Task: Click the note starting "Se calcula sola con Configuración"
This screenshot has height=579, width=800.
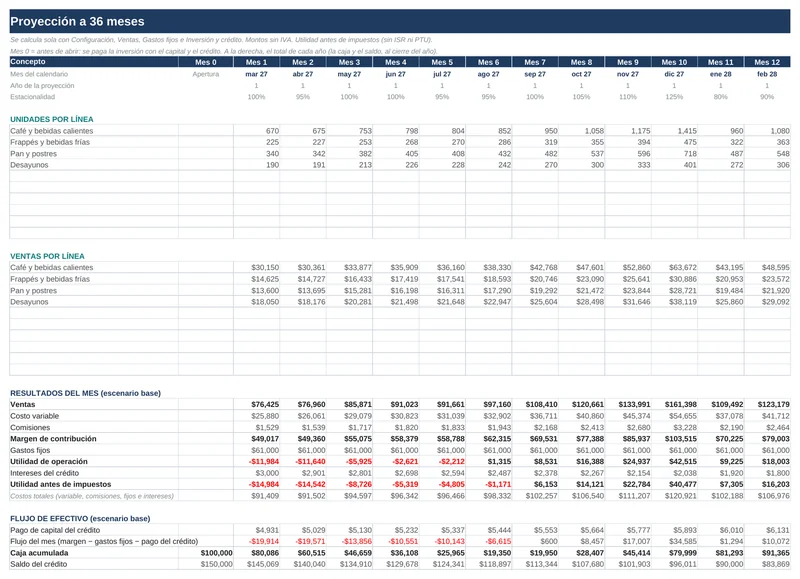Action: tap(221, 40)
